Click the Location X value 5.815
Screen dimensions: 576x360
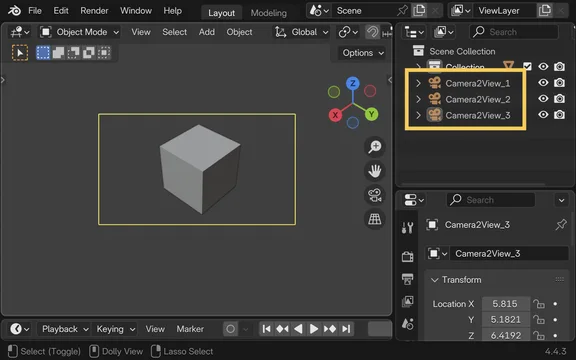point(505,304)
